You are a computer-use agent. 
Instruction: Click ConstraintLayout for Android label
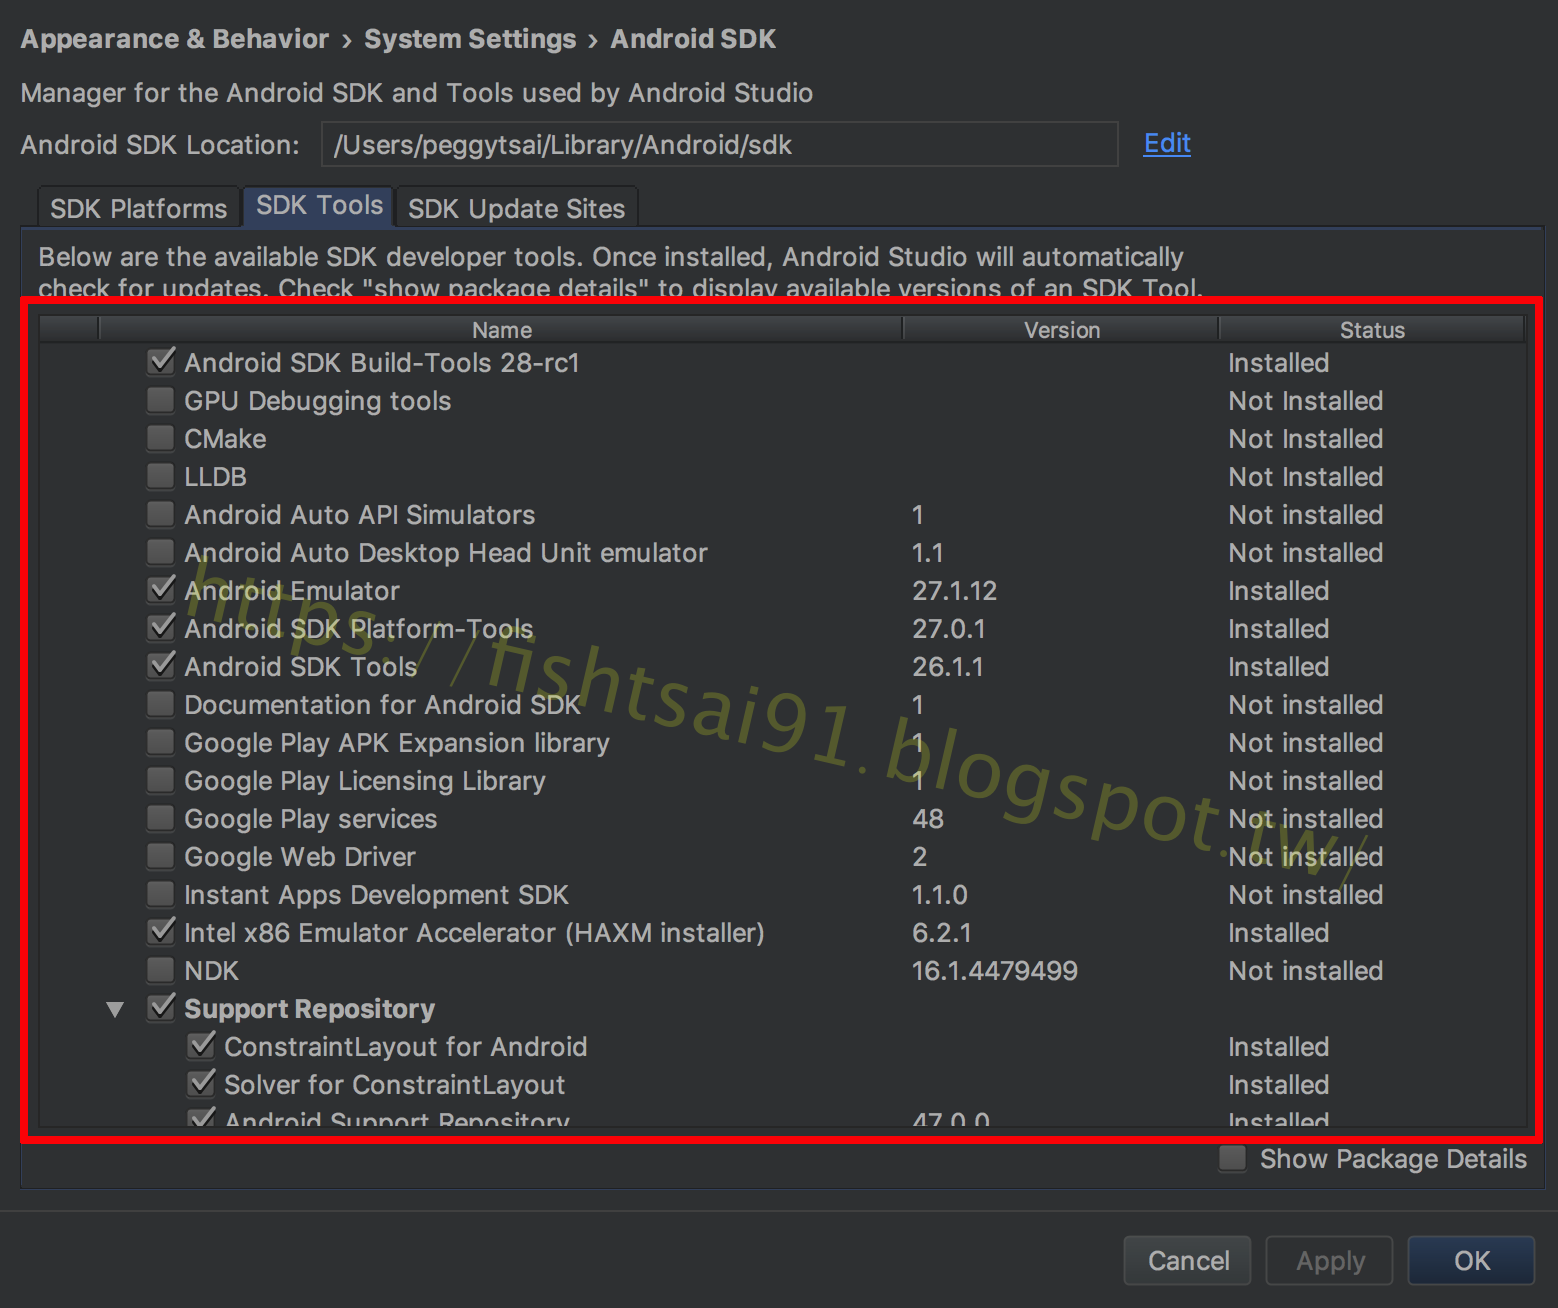tap(405, 1047)
